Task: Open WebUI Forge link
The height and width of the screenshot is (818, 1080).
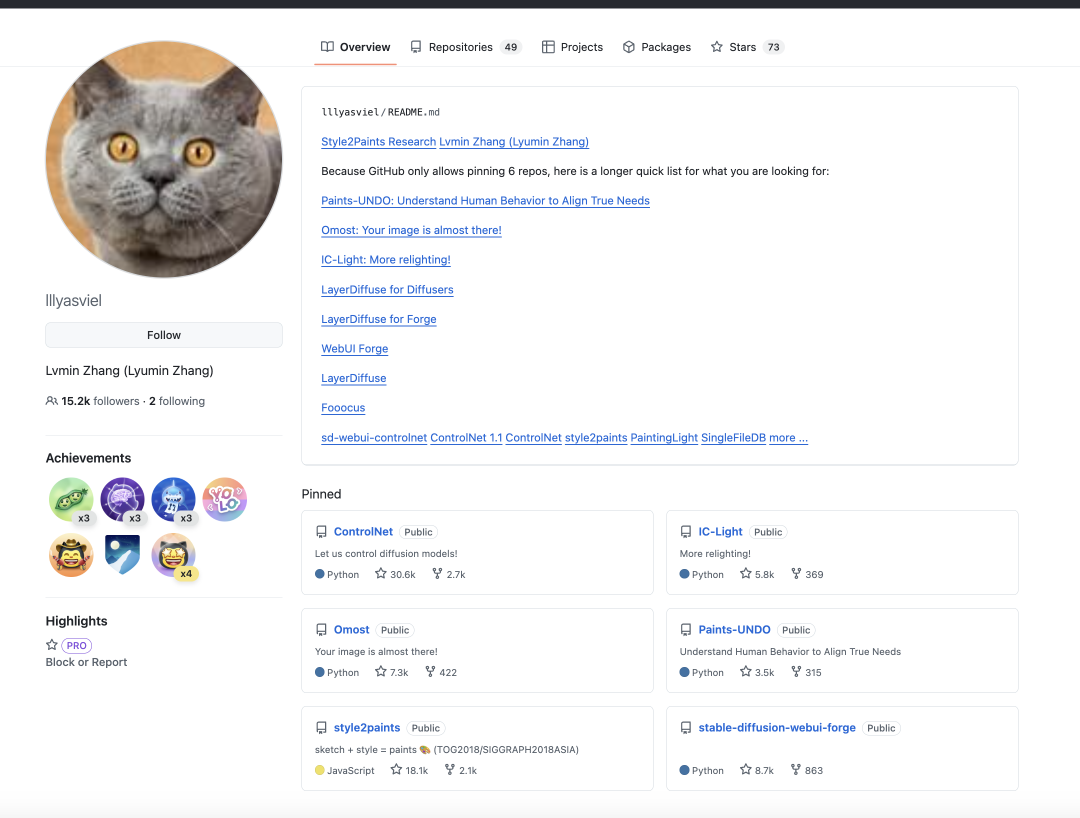Action: pos(355,348)
